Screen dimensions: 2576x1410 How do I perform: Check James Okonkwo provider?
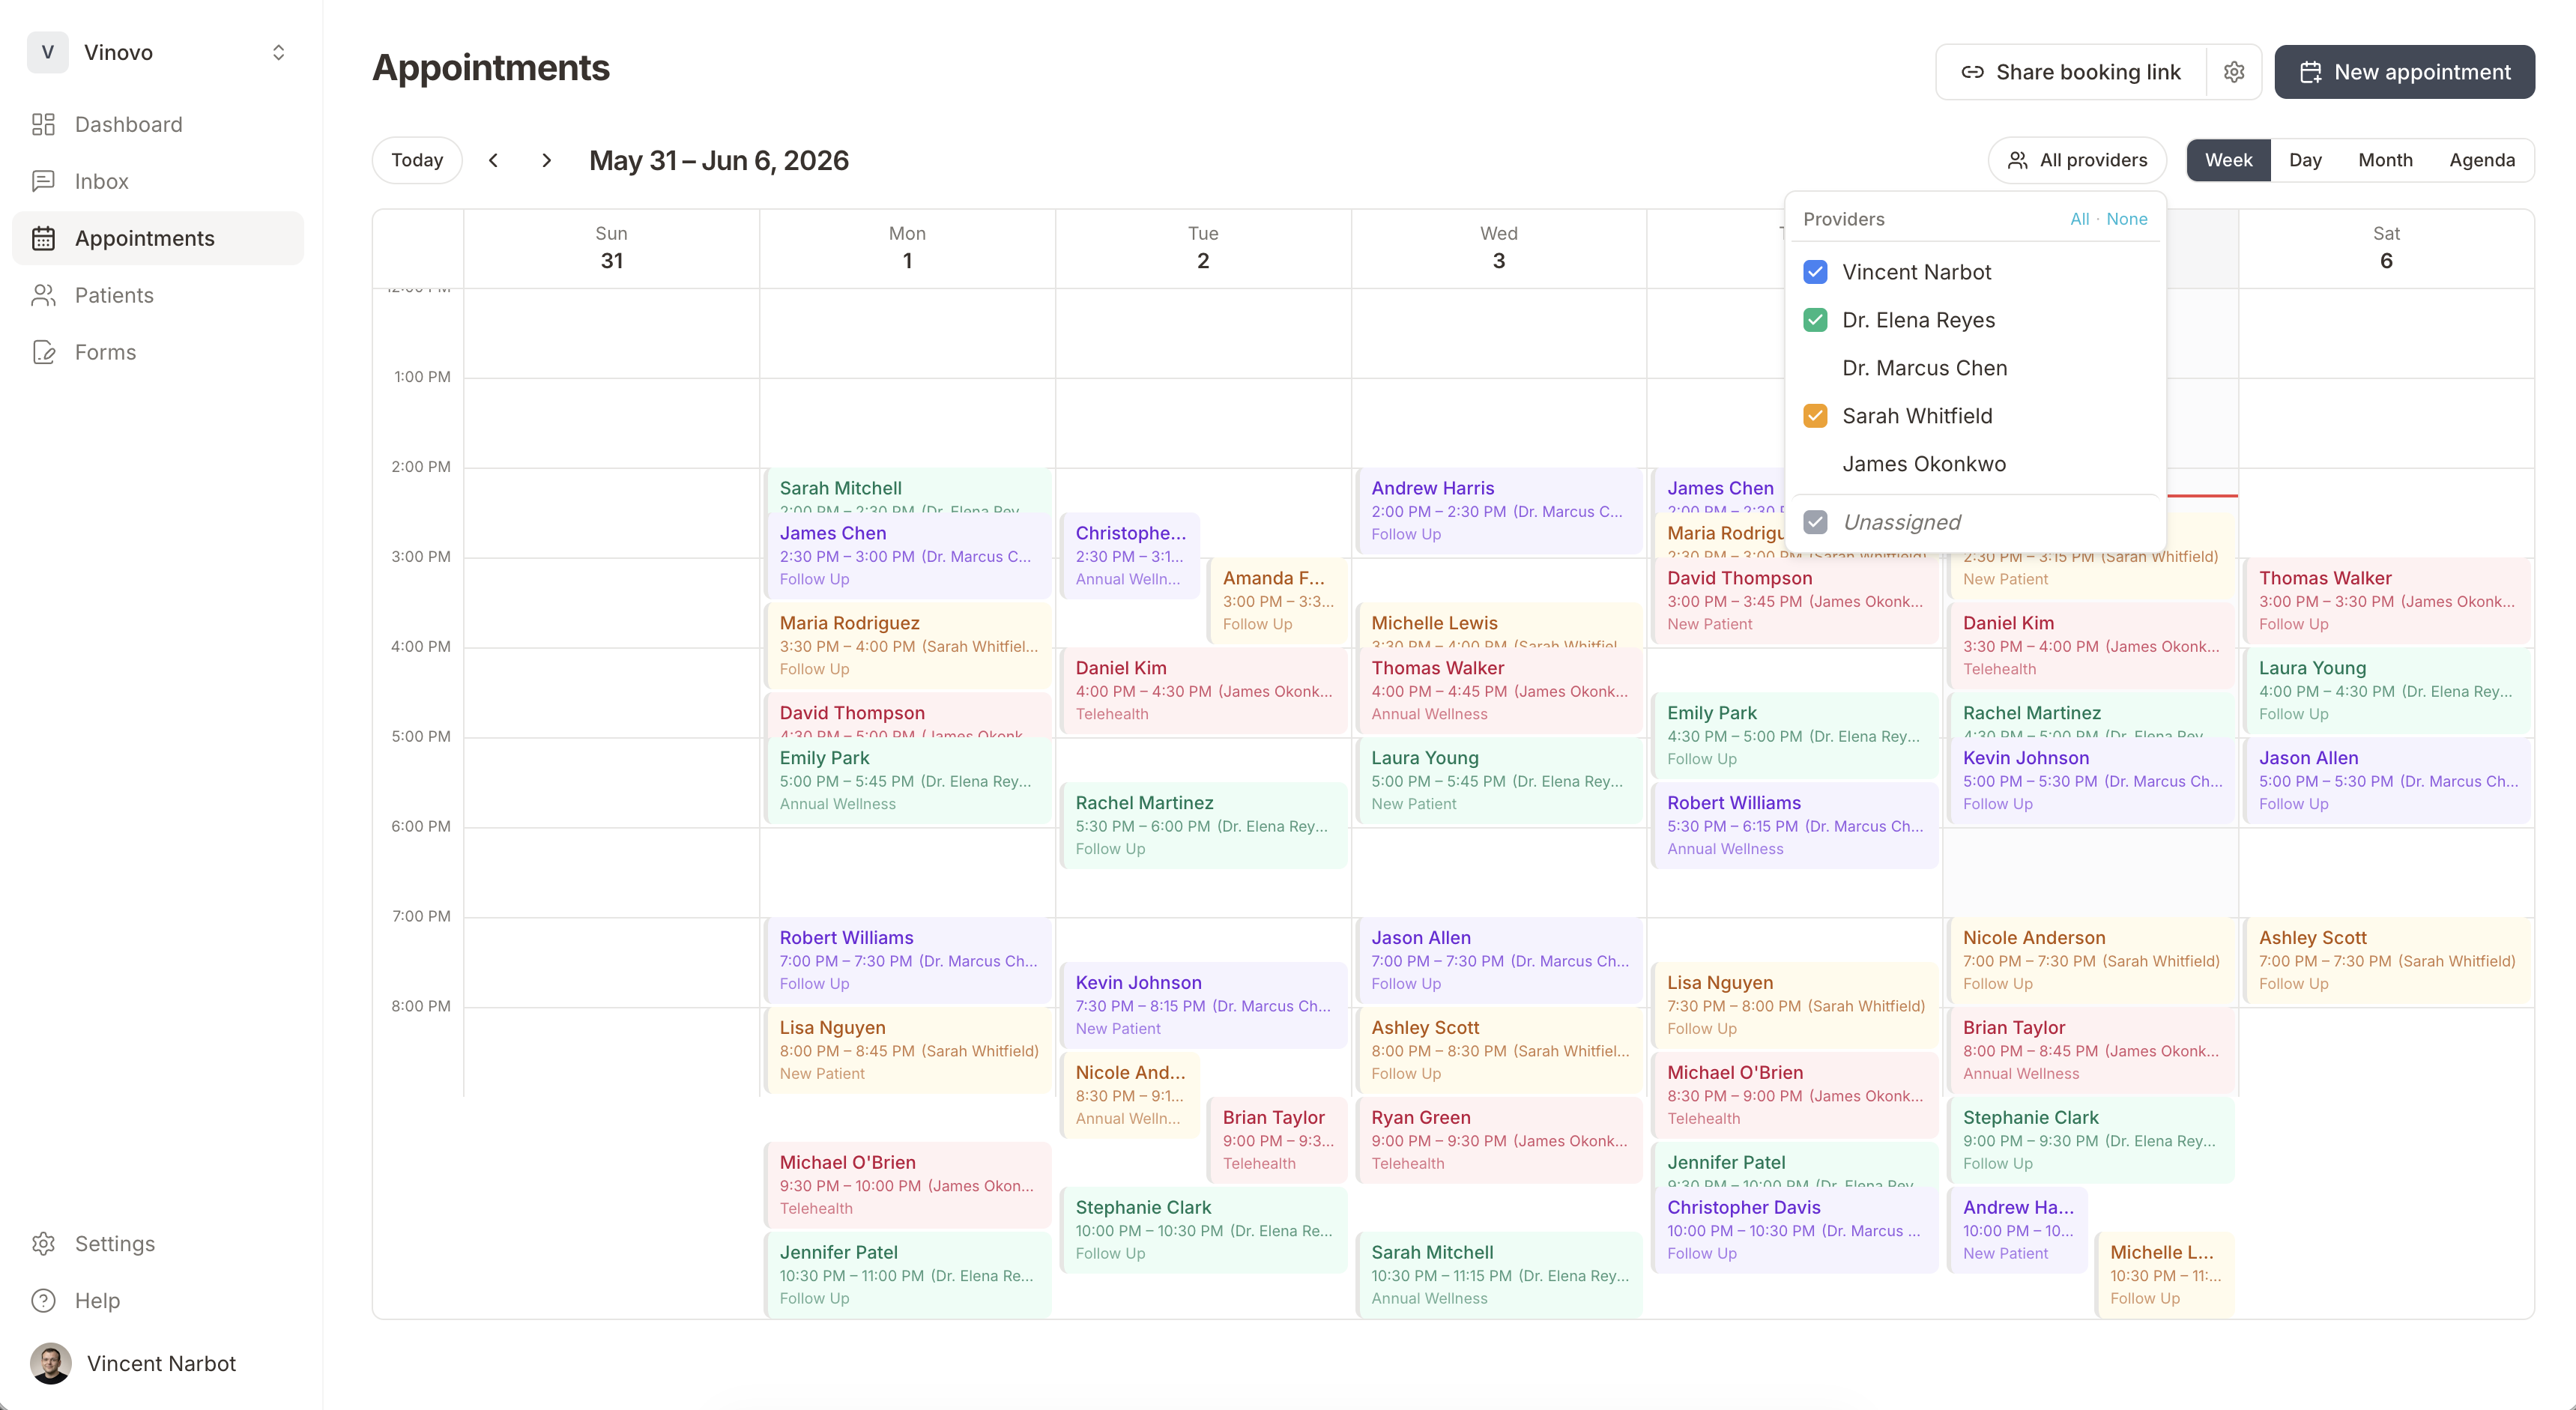pos(1975,464)
